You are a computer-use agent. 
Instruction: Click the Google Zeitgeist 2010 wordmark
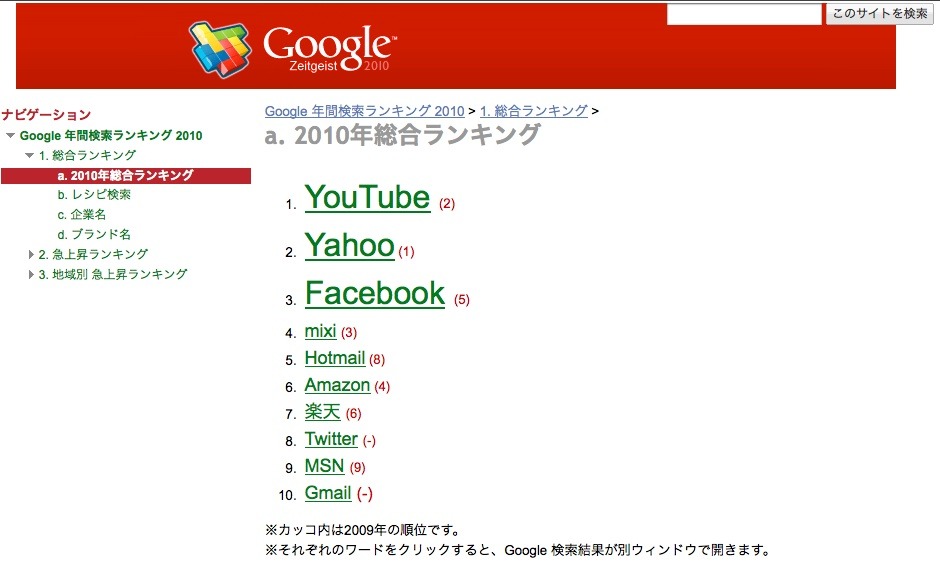pos(330,49)
